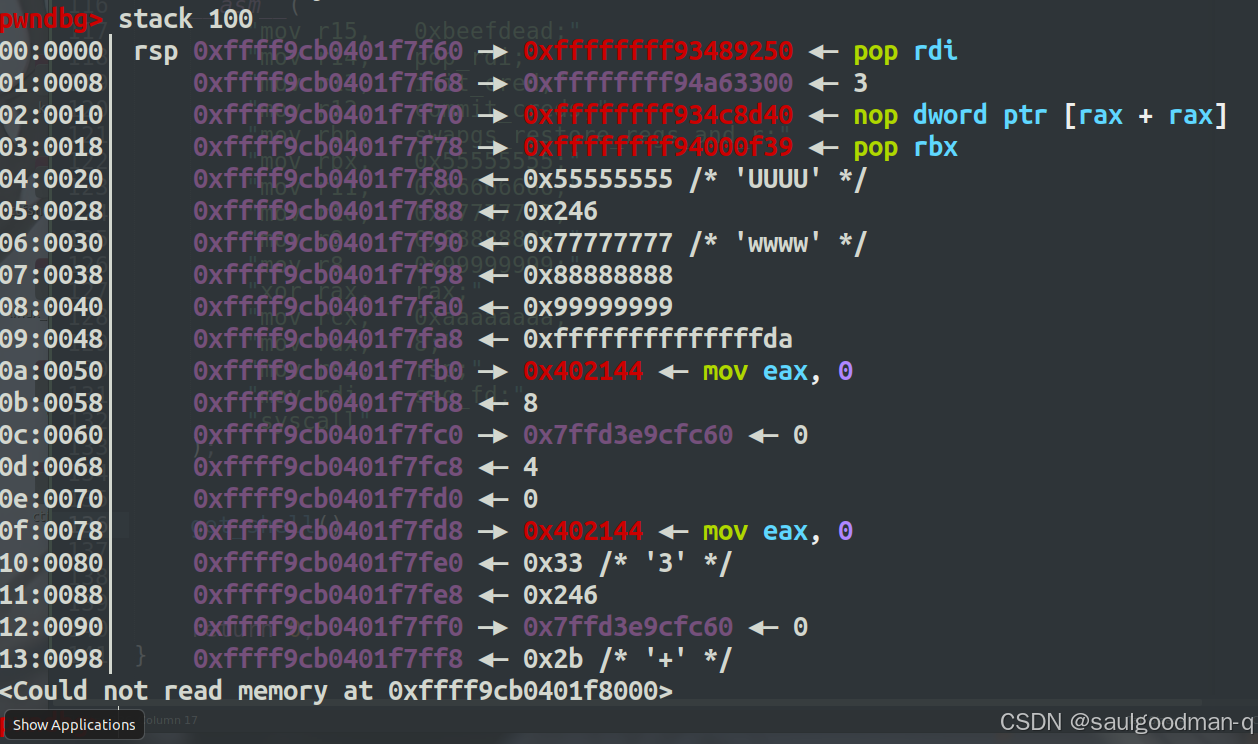Viewport: 1258px width, 744px height.
Task: Click value 0x99999999
Action: tap(598, 307)
